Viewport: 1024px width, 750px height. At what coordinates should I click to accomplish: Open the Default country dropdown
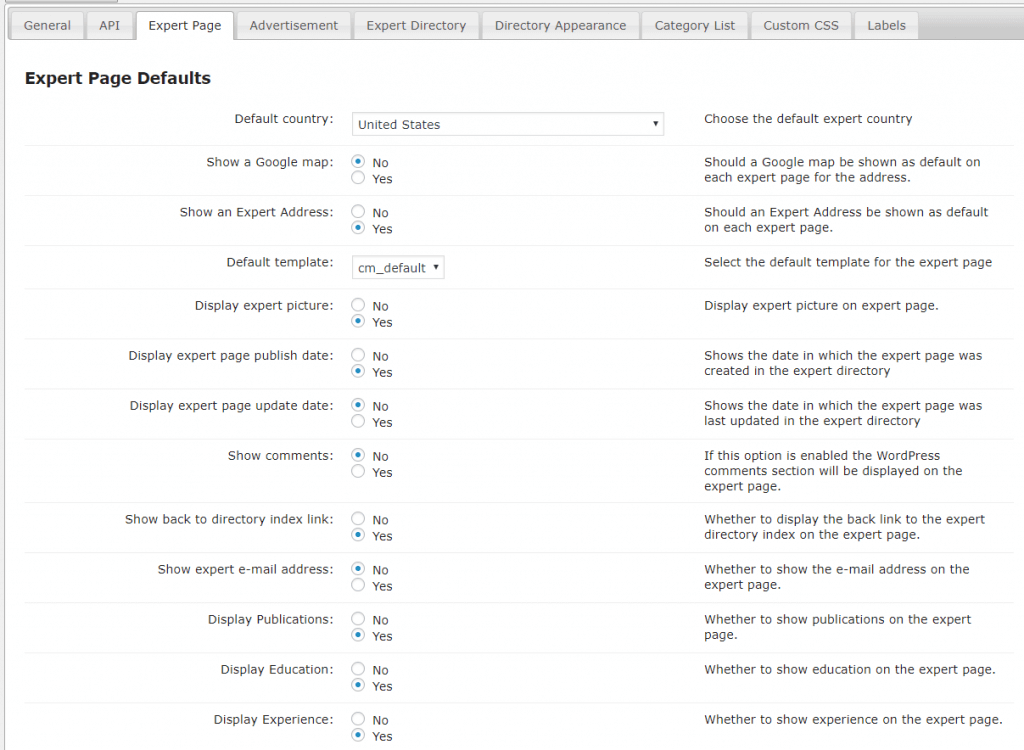(x=508, y=124)
